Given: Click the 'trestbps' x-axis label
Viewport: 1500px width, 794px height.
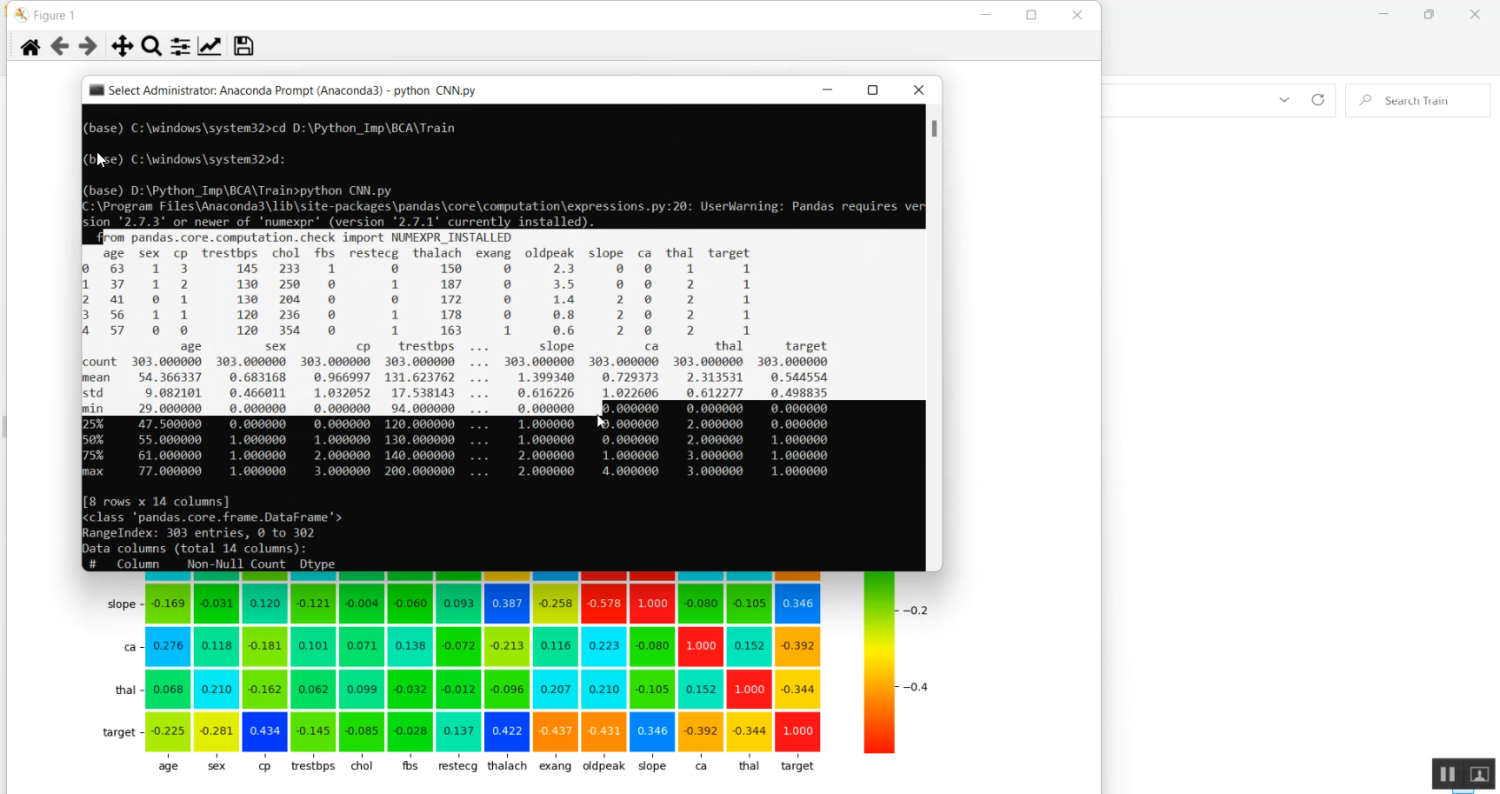Looking at the screenshot, I should (x=313, y=766).
